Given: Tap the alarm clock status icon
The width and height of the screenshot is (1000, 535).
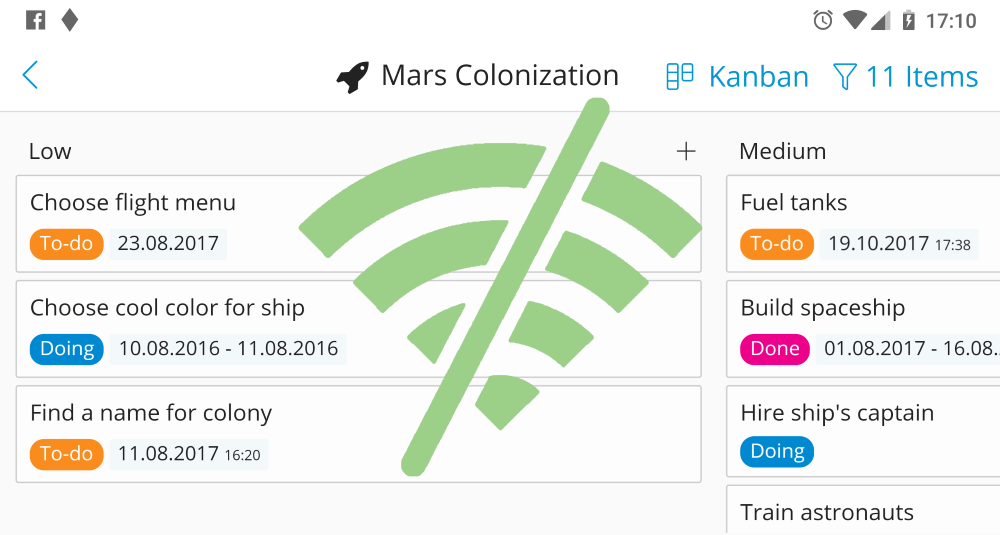Looking at the screenshot, I should [x=823, y=20].
